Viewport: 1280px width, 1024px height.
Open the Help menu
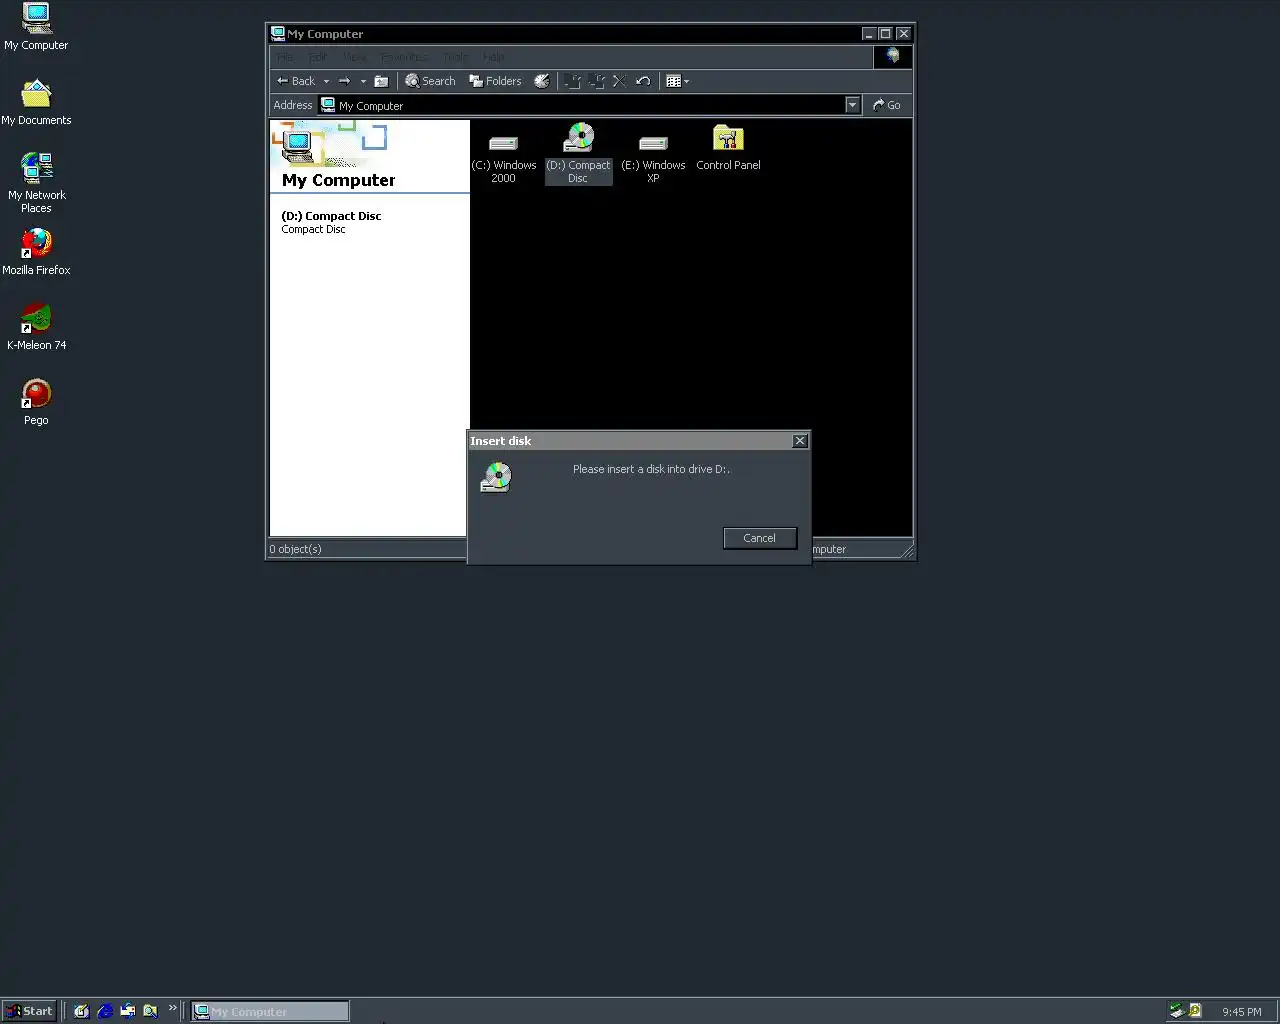[493, 57]
